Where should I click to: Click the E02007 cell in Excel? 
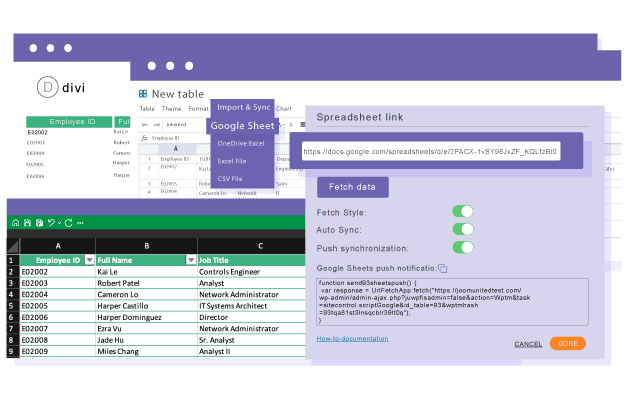[58, 329]
